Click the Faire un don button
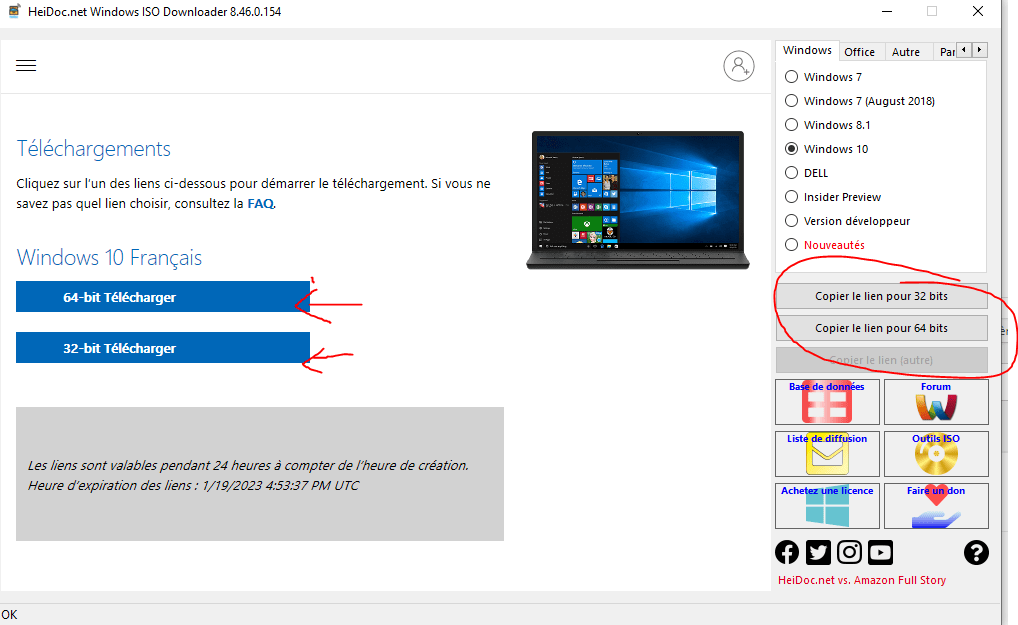This screenshot has height=625, width=1018. click(936, 506)
